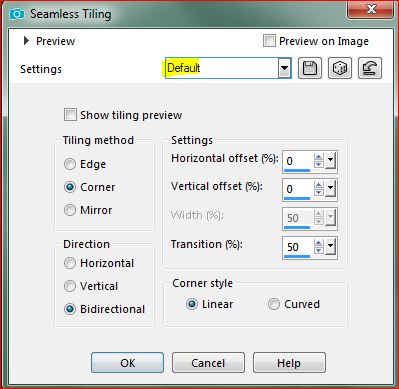Click the camera icon in title bar
Screen dimensions: 399x389
17,14
